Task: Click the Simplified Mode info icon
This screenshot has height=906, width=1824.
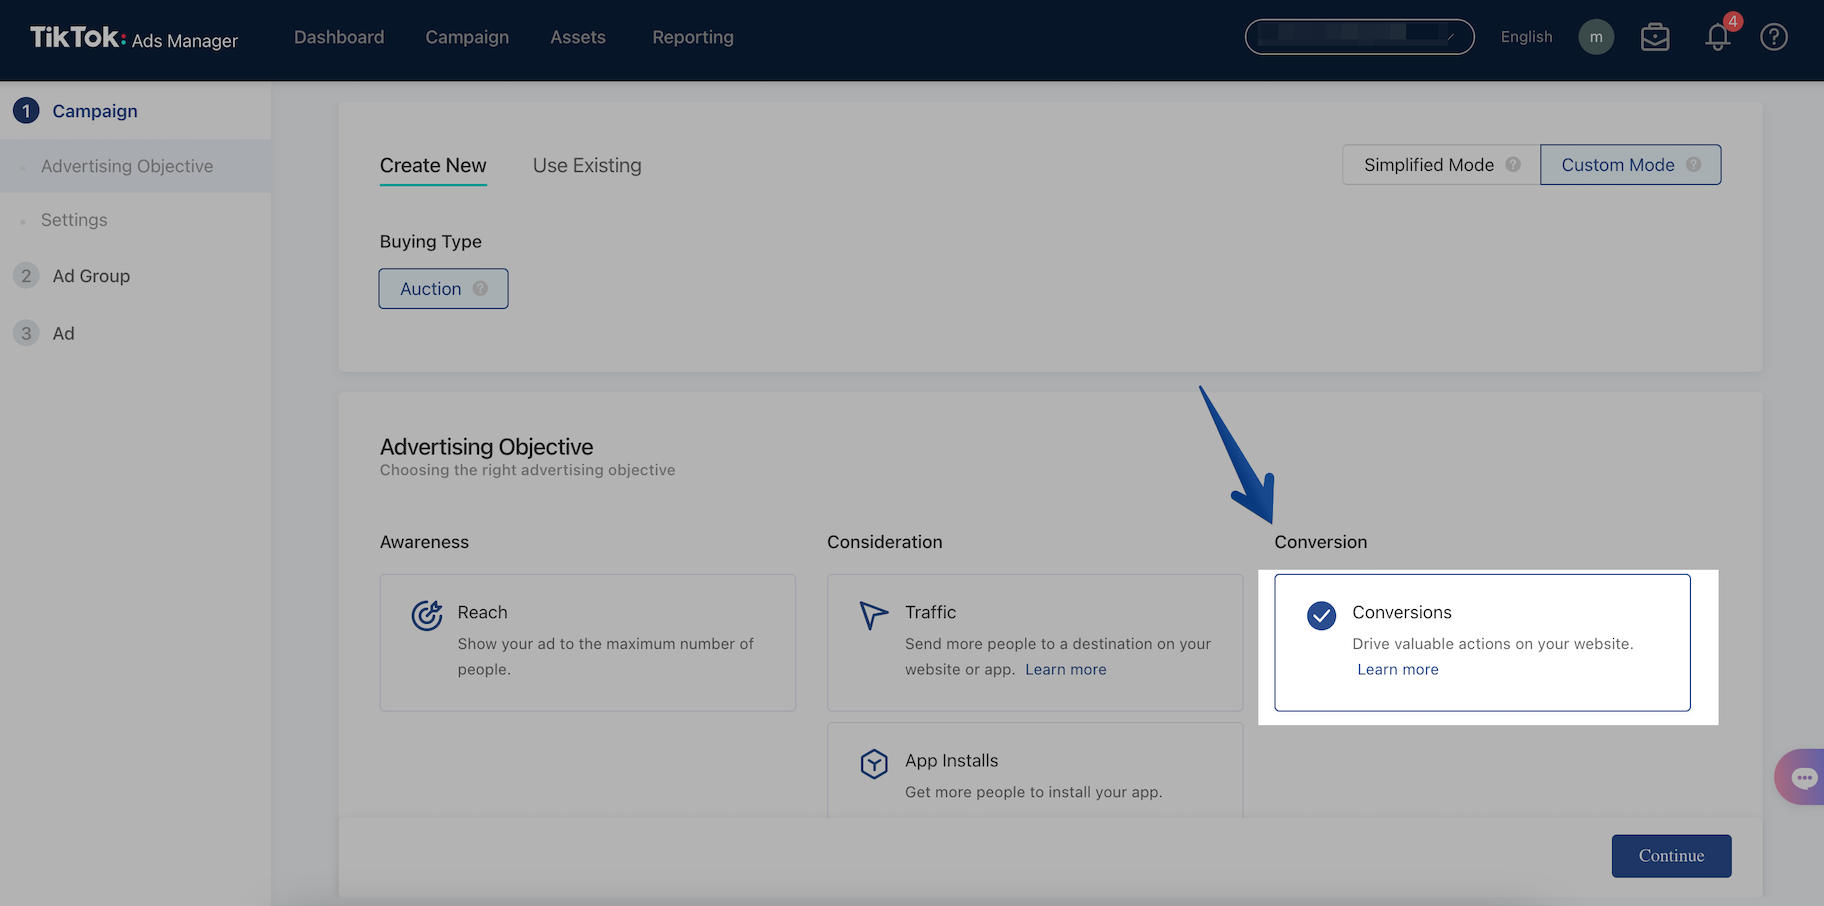Action: coord(1513,165)
